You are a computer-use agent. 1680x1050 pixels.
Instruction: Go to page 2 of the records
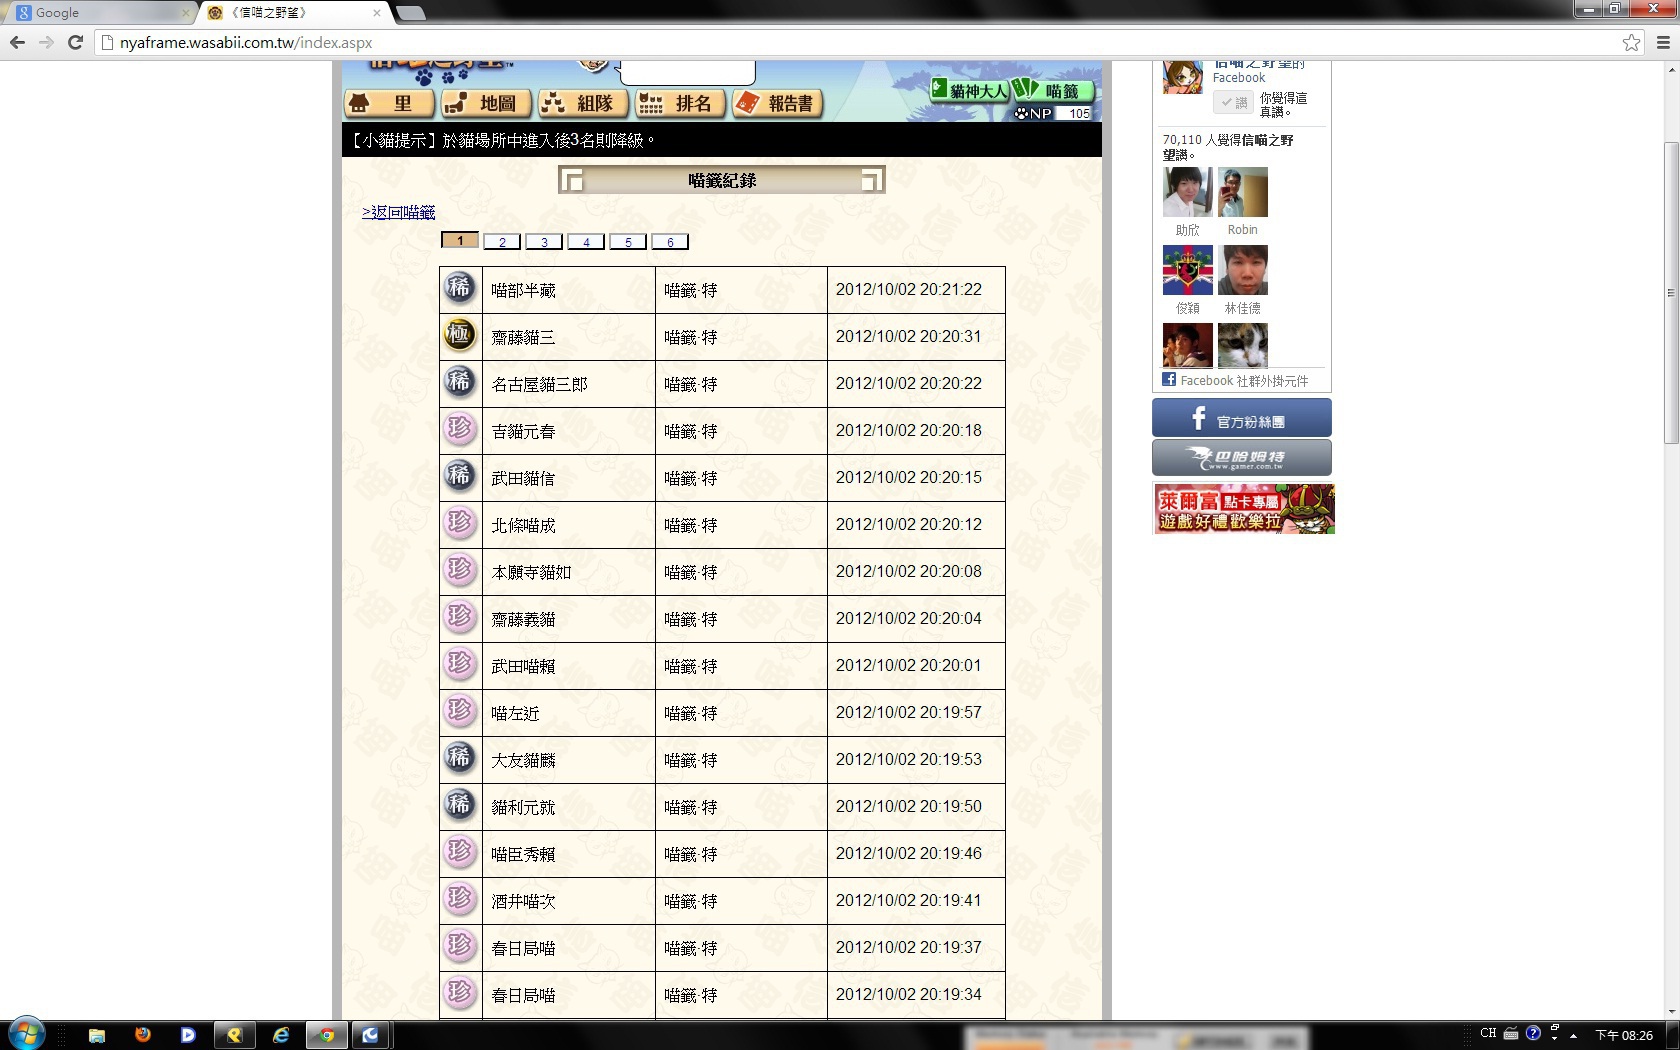[x=502, y=241]
